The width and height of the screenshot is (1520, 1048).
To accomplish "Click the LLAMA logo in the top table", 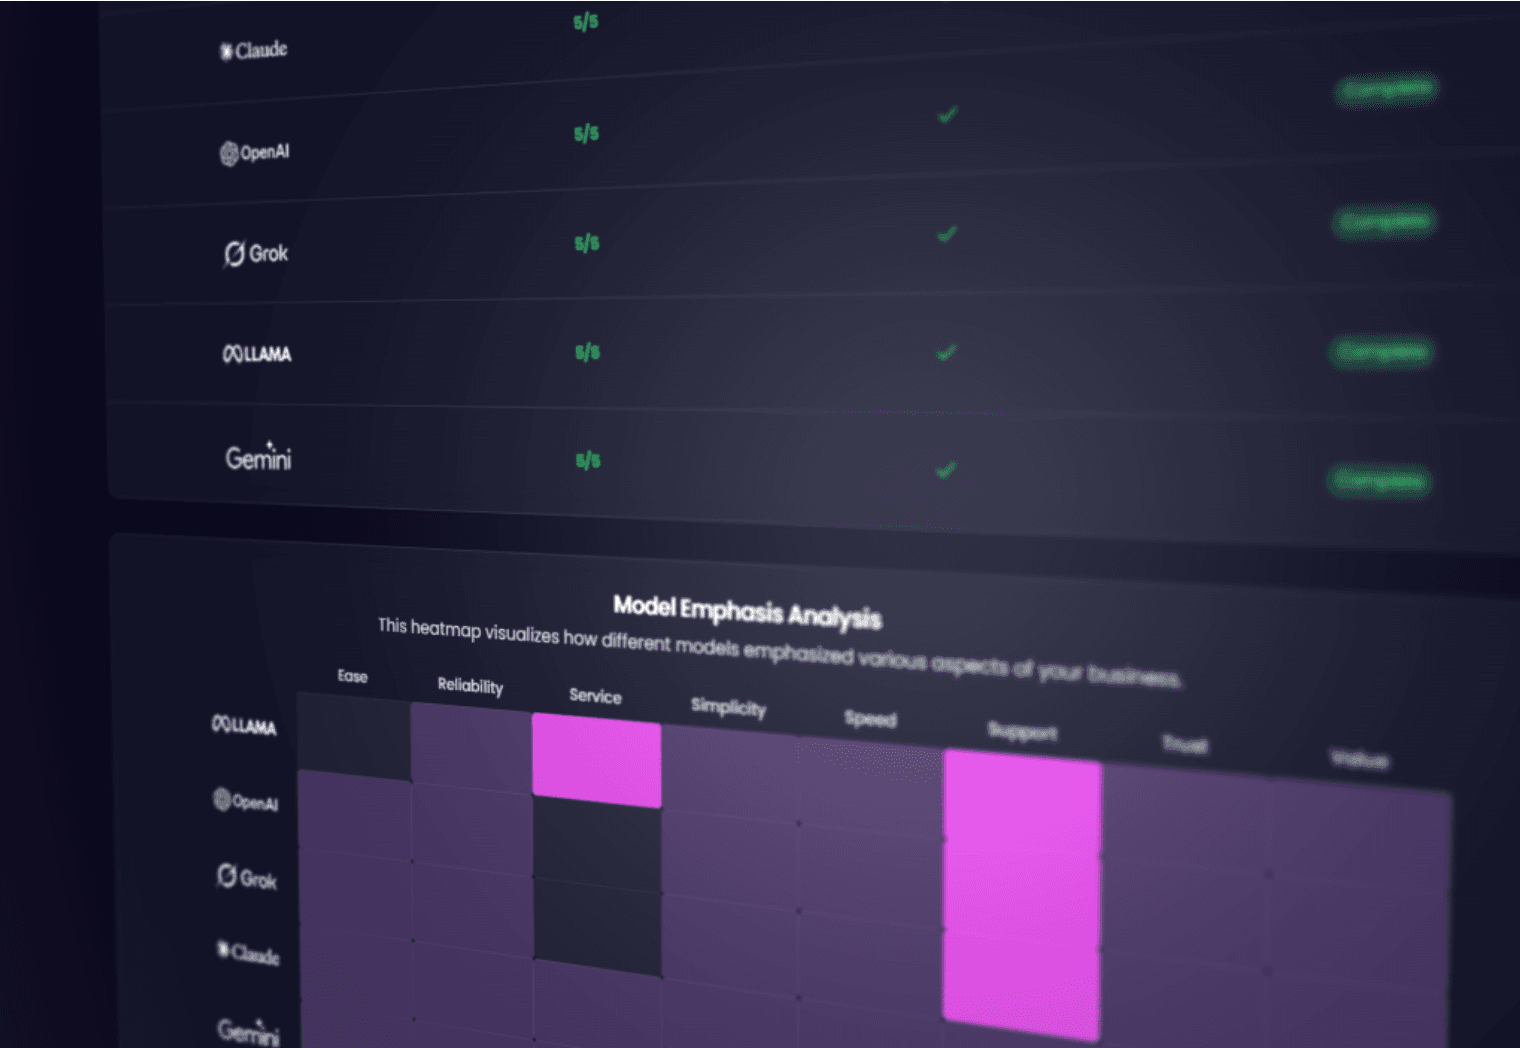I will (257, 354).
